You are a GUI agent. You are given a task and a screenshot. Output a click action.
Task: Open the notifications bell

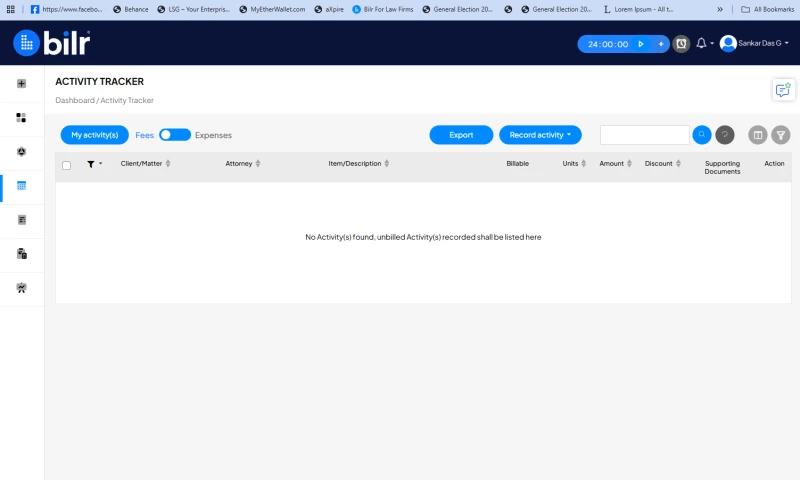(x=702, y=43)
